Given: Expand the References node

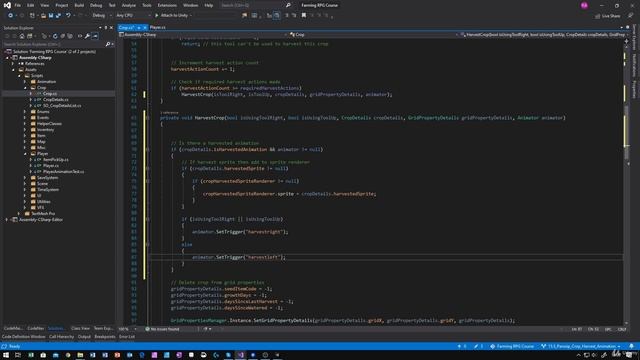Looking at the screenshot, I should click(13, 64).
